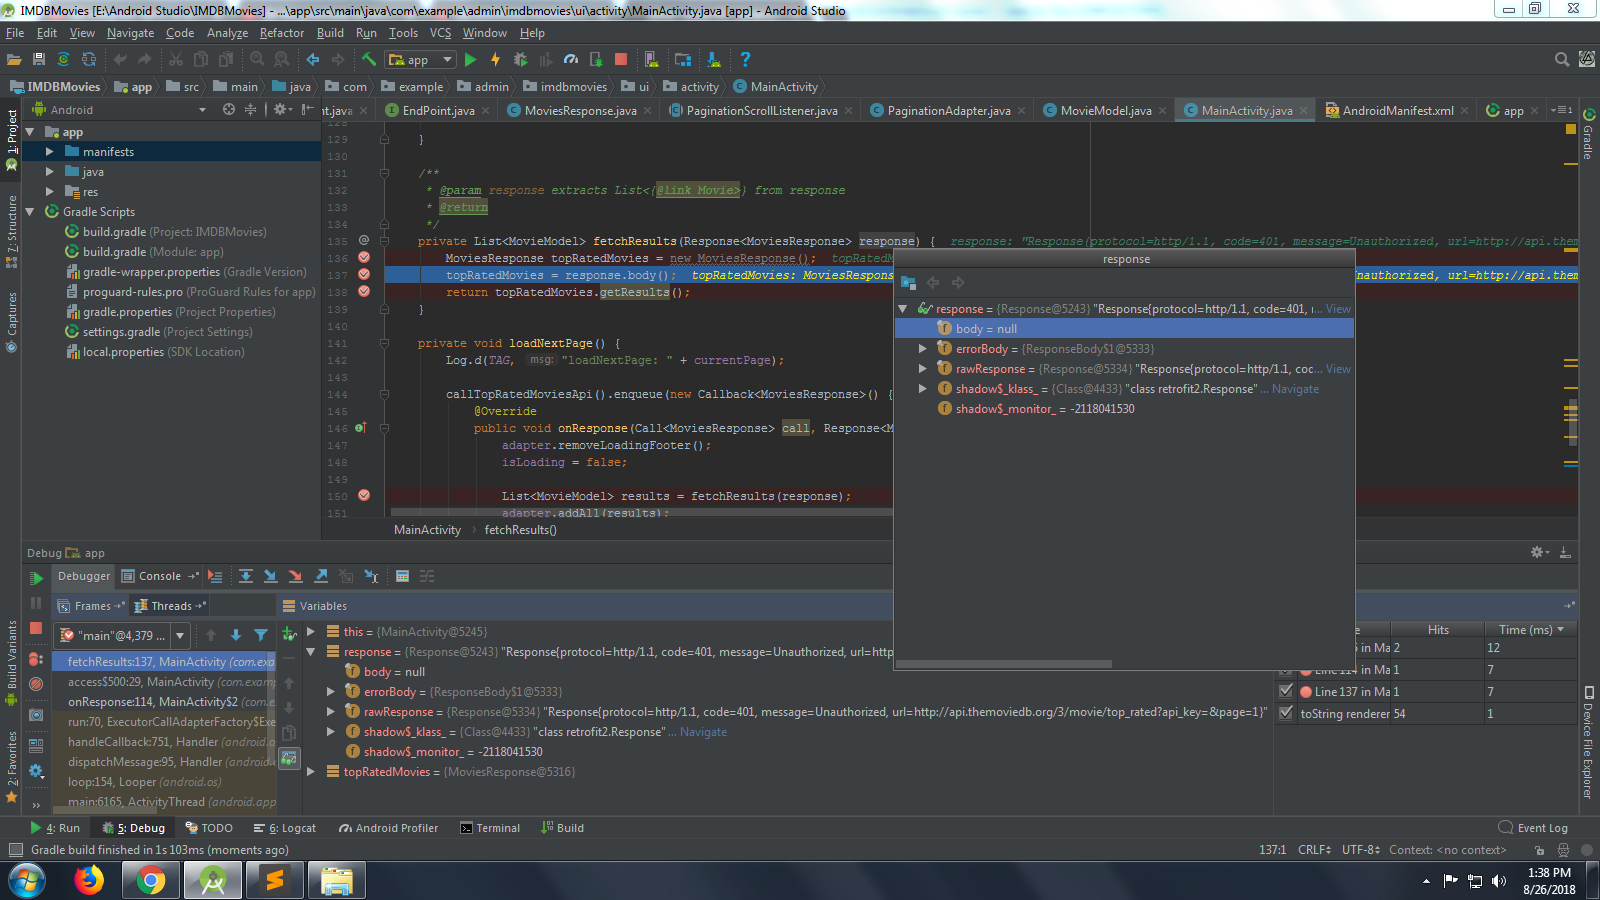Open Sublime Text from the taskbar
This screenshot has width=1600, height=900.
[x=275, y=881]
